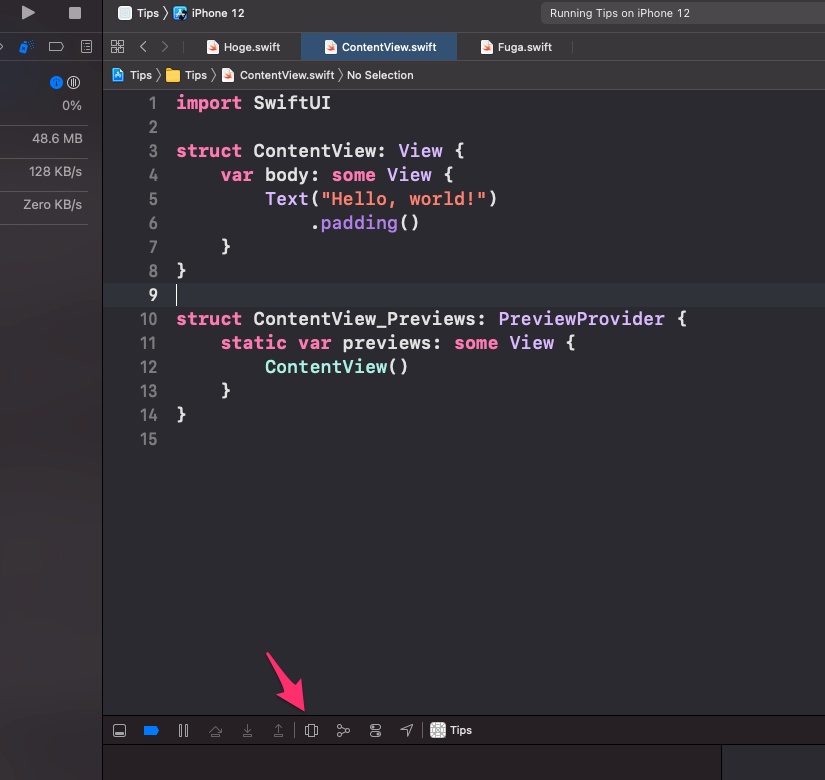This screenshot has height=780, width=825.
Task: Open the report navigator icon
Action: tap(86, 47)
